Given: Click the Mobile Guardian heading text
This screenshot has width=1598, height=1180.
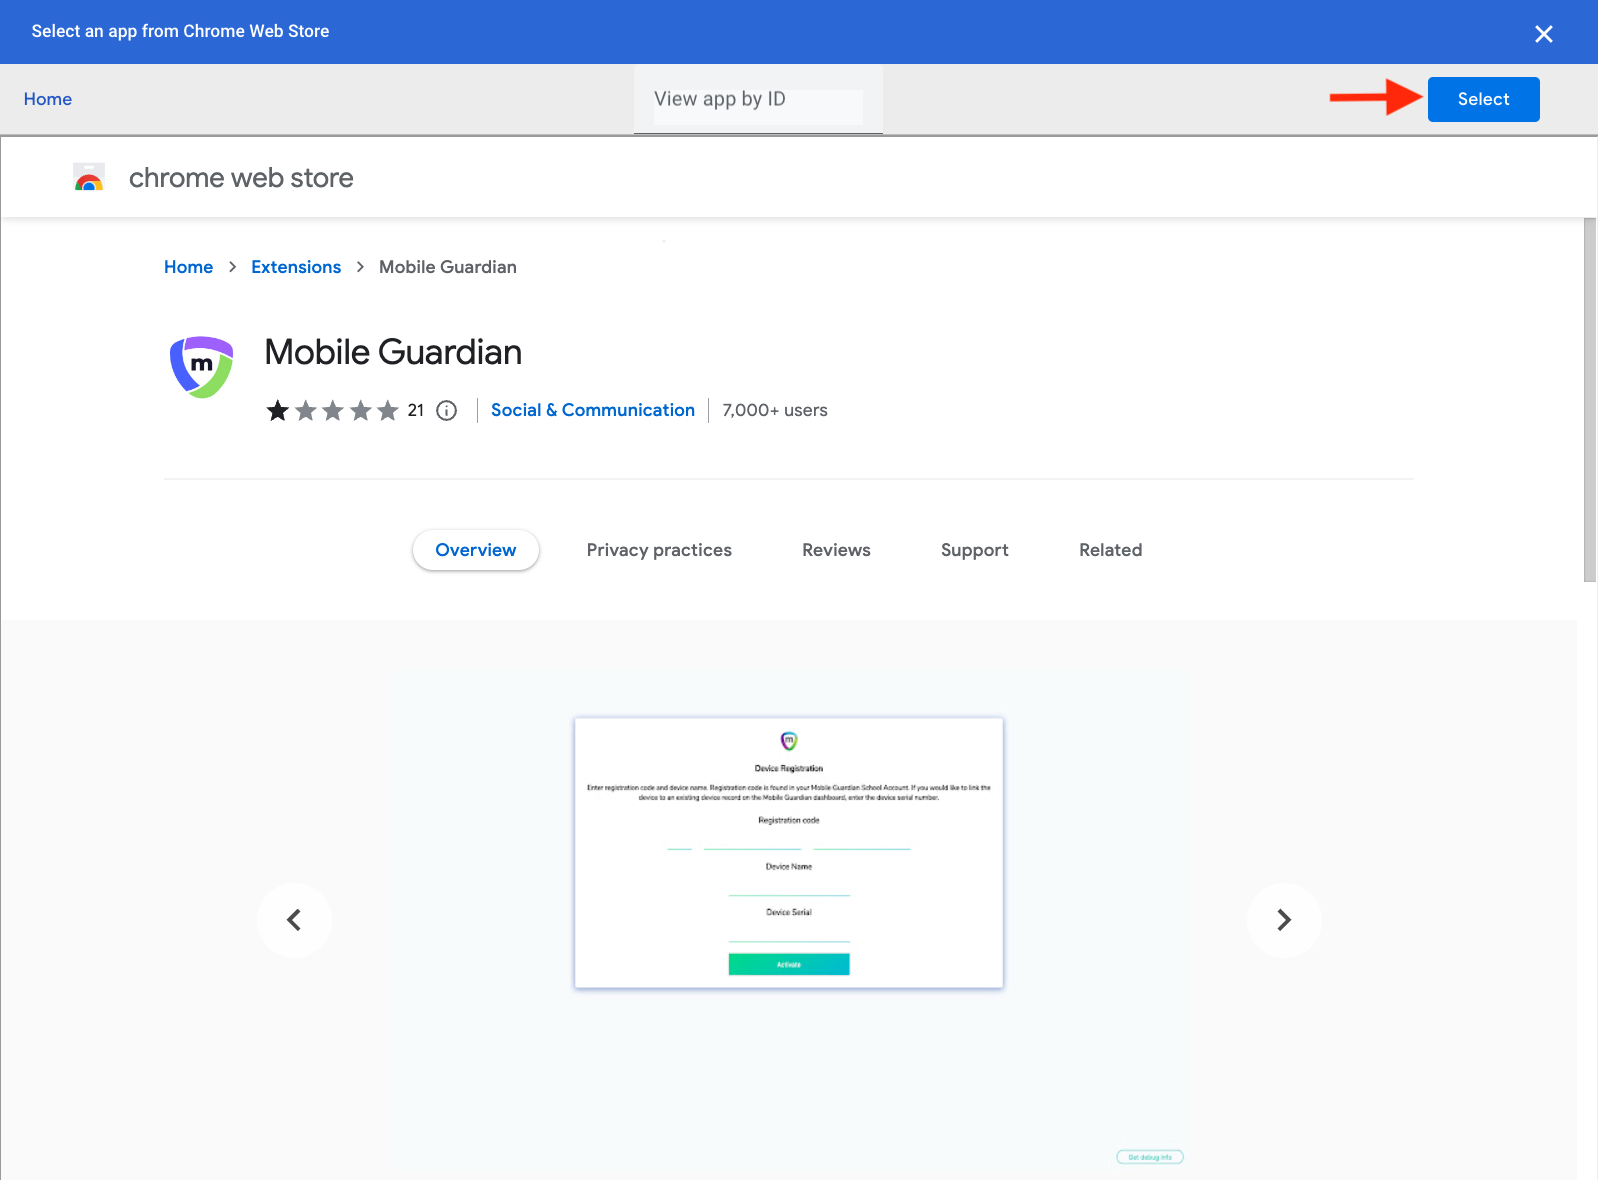Looking at the screenshot, I should click(x=393, y=352).
